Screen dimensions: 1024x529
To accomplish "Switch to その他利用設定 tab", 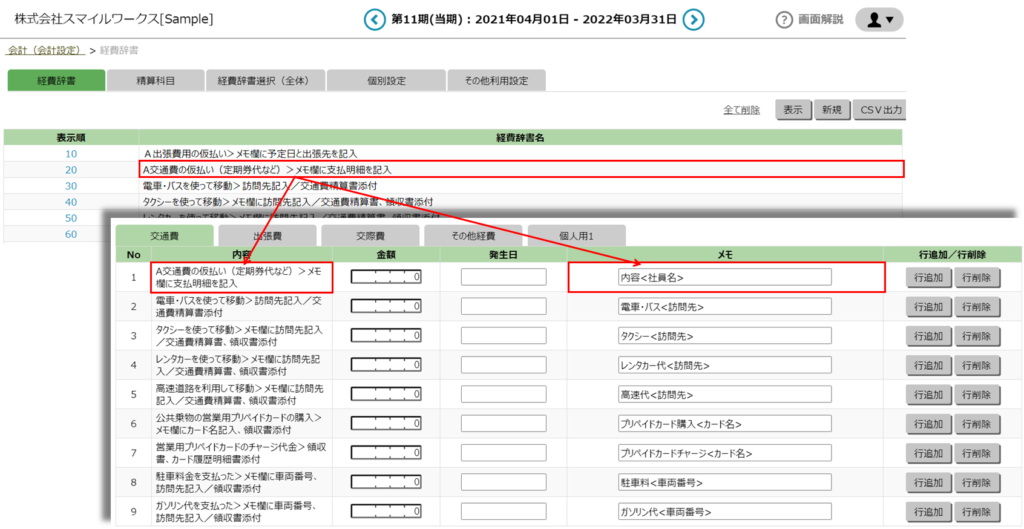I will coord(496,80).
